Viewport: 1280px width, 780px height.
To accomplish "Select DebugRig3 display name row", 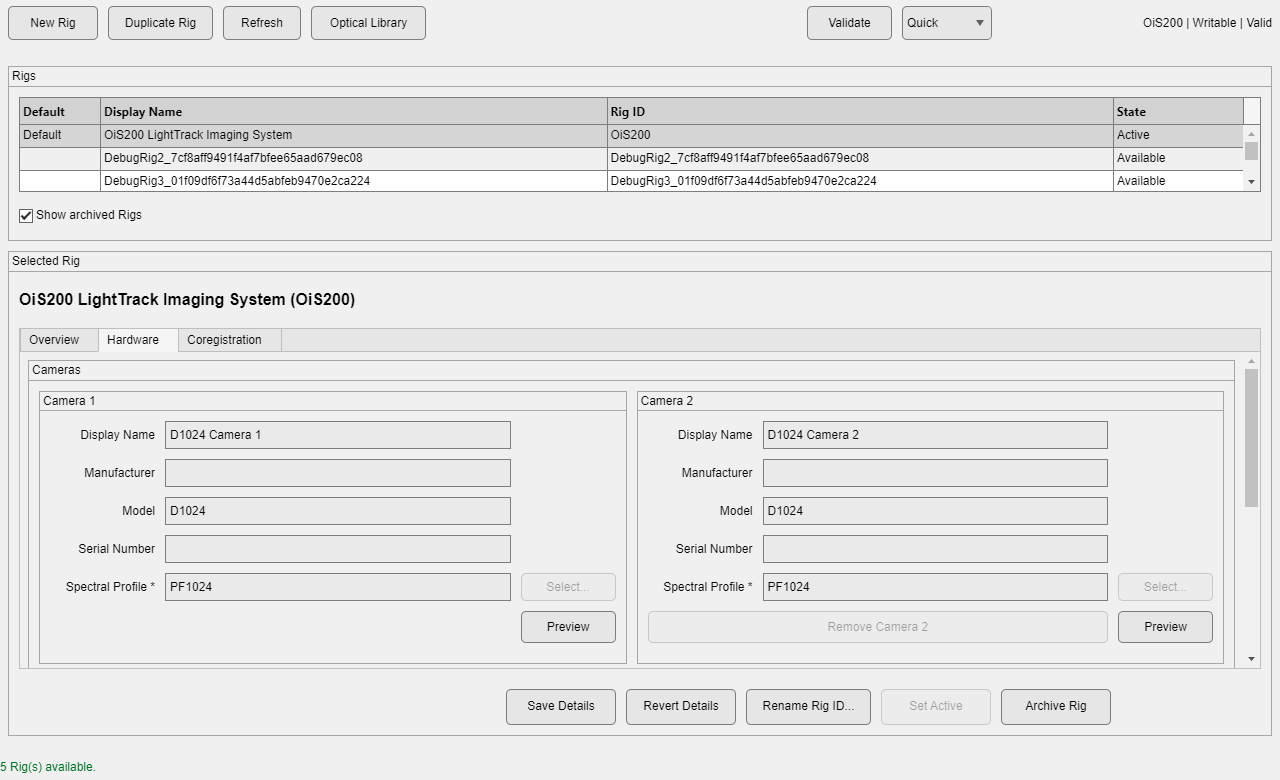I will point(354,181).
